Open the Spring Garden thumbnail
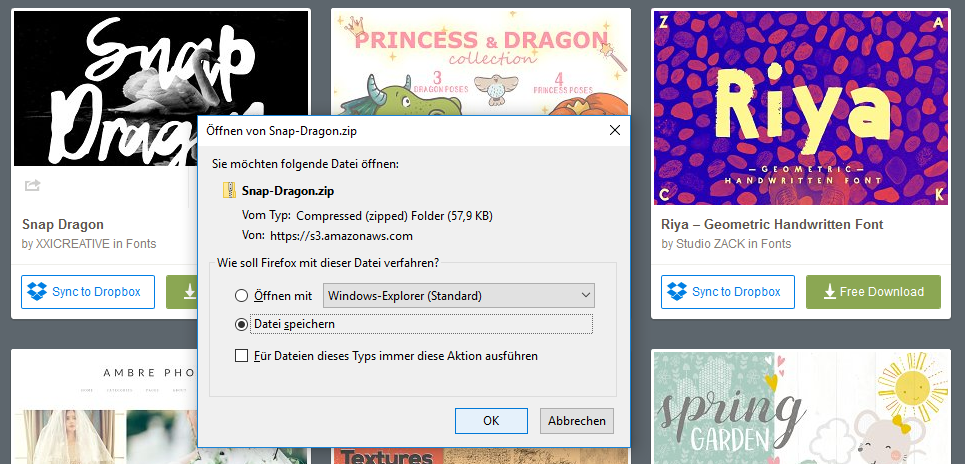The image size is (965, 464). tap(801, 407)
